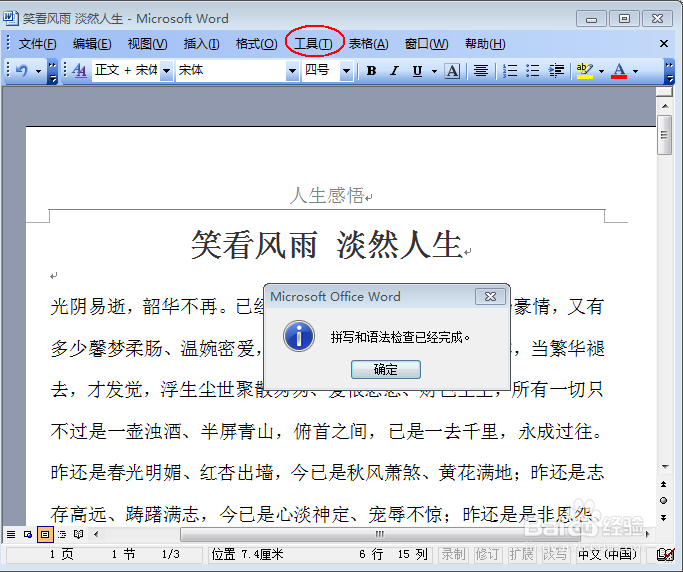The image size is (683, 572).
Task: Click 中文(中国) language indicator
Action: 607,554
